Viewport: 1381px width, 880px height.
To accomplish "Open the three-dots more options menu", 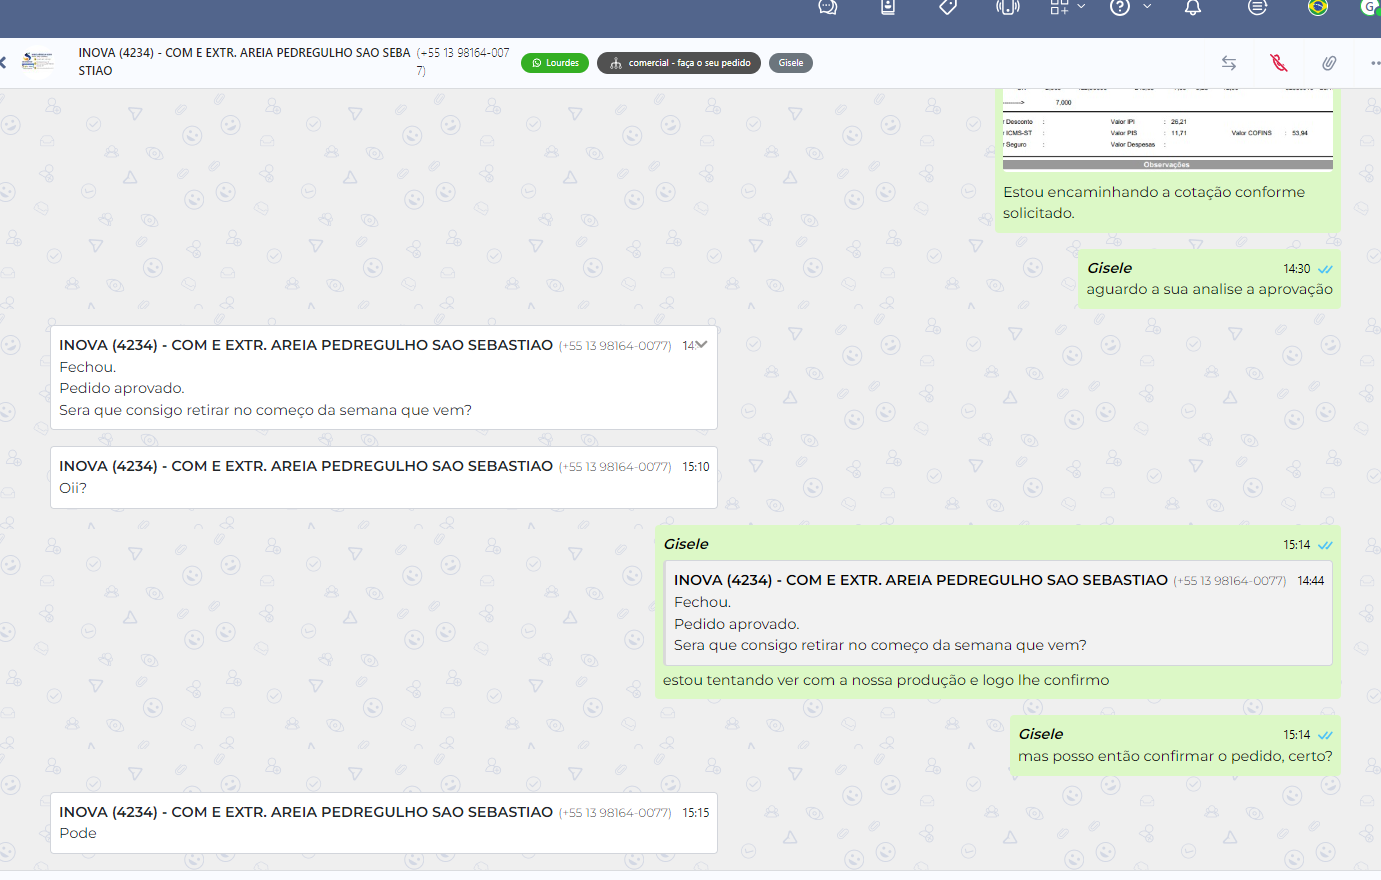I will click(1375, 63).
